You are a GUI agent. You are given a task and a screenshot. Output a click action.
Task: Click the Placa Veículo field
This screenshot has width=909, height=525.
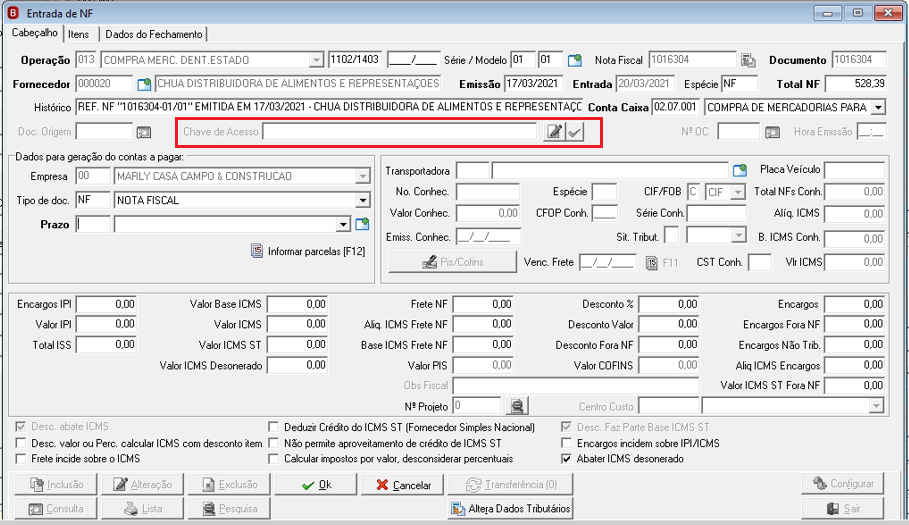click(855, 170)
